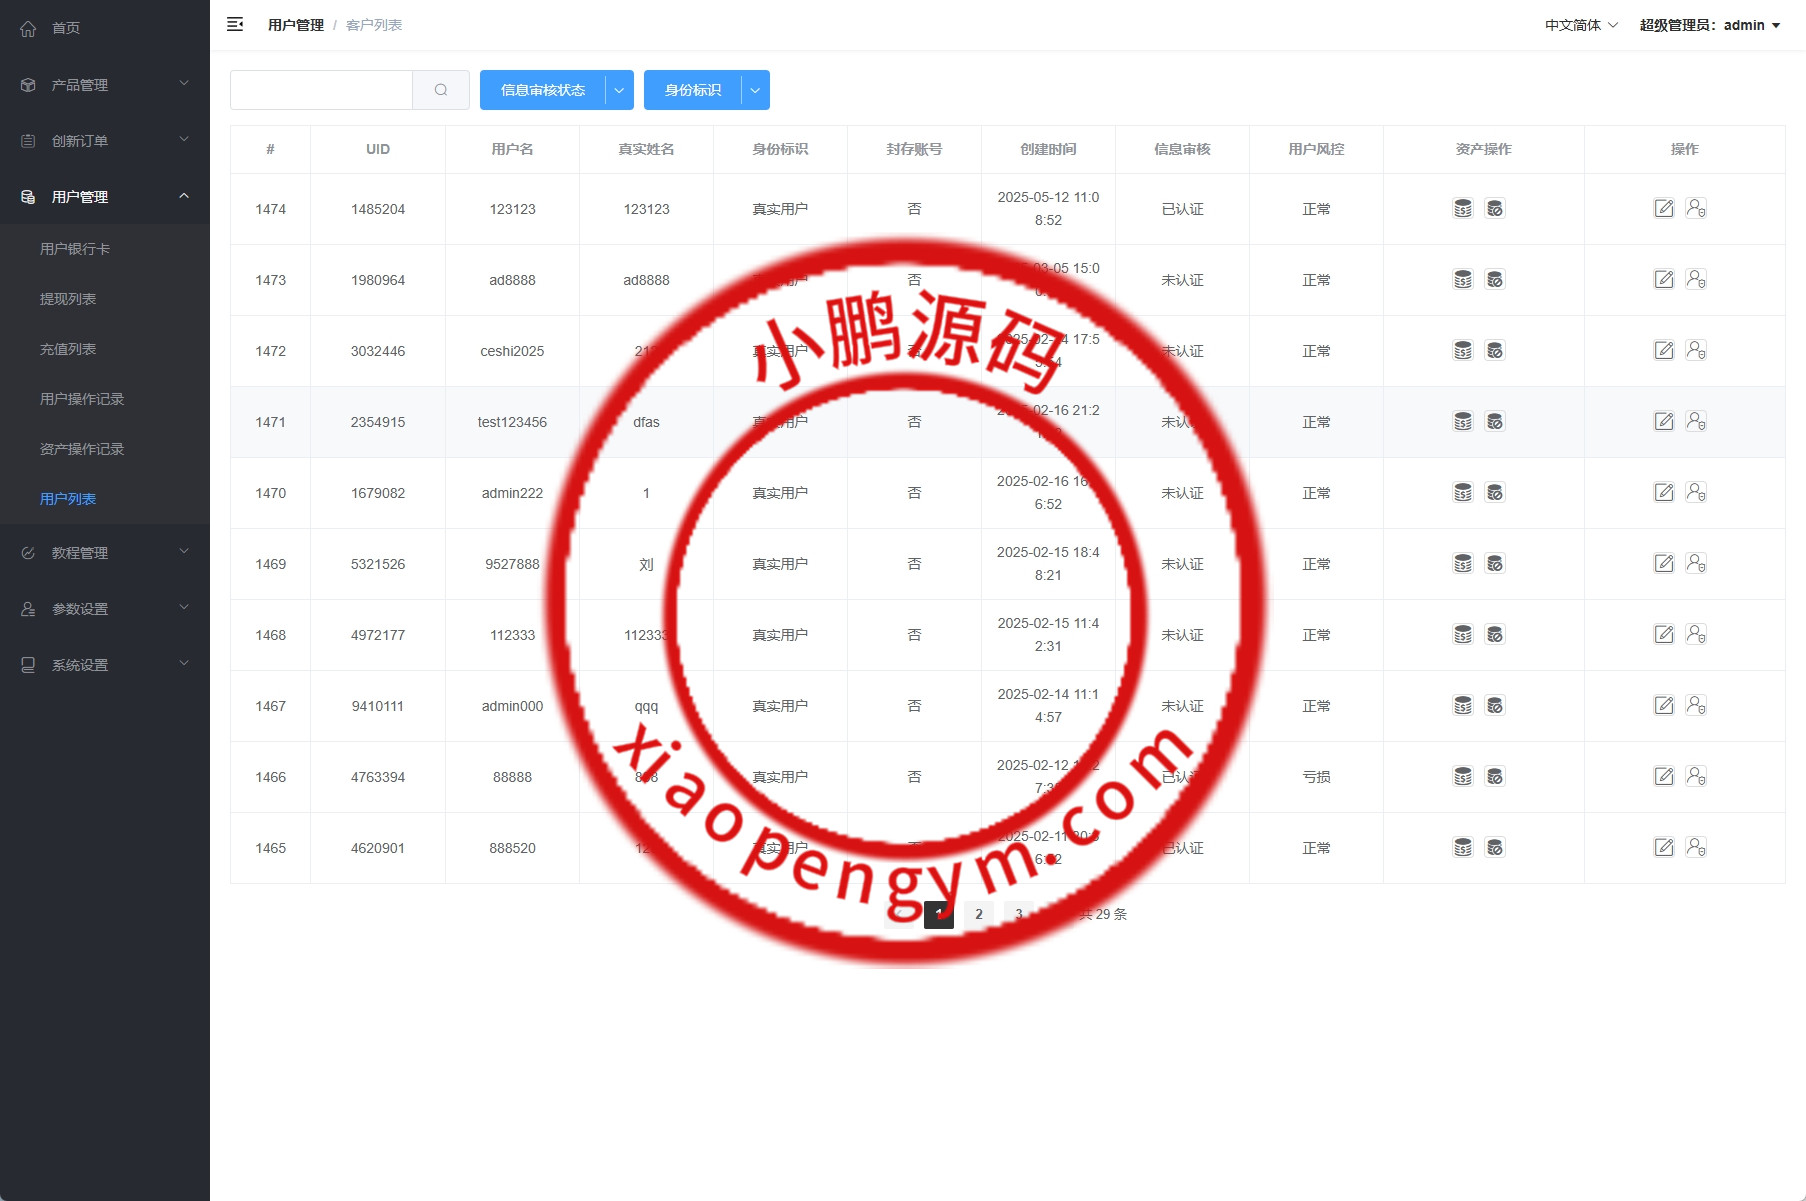Viewport: 1806px width, 1201px height.
Task: Click user settings icon for test123456 row
Action: (x=1696, y=422)
